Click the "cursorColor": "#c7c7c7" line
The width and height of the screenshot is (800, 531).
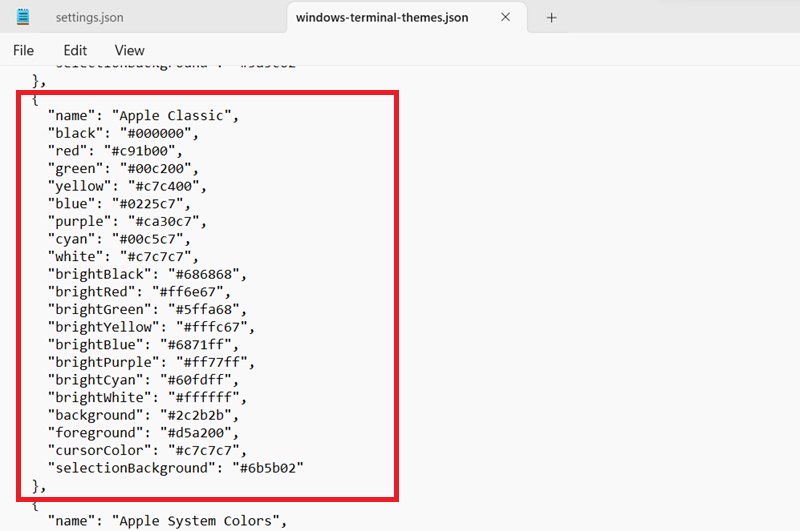pyautogui.click(x=147, y=450)
